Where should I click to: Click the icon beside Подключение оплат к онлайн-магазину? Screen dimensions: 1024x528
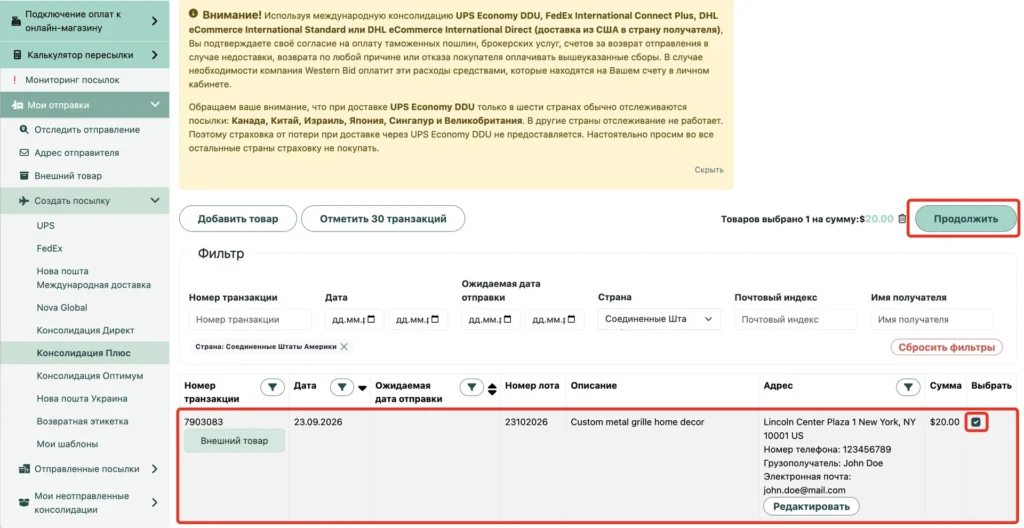[x=16, y=21]
